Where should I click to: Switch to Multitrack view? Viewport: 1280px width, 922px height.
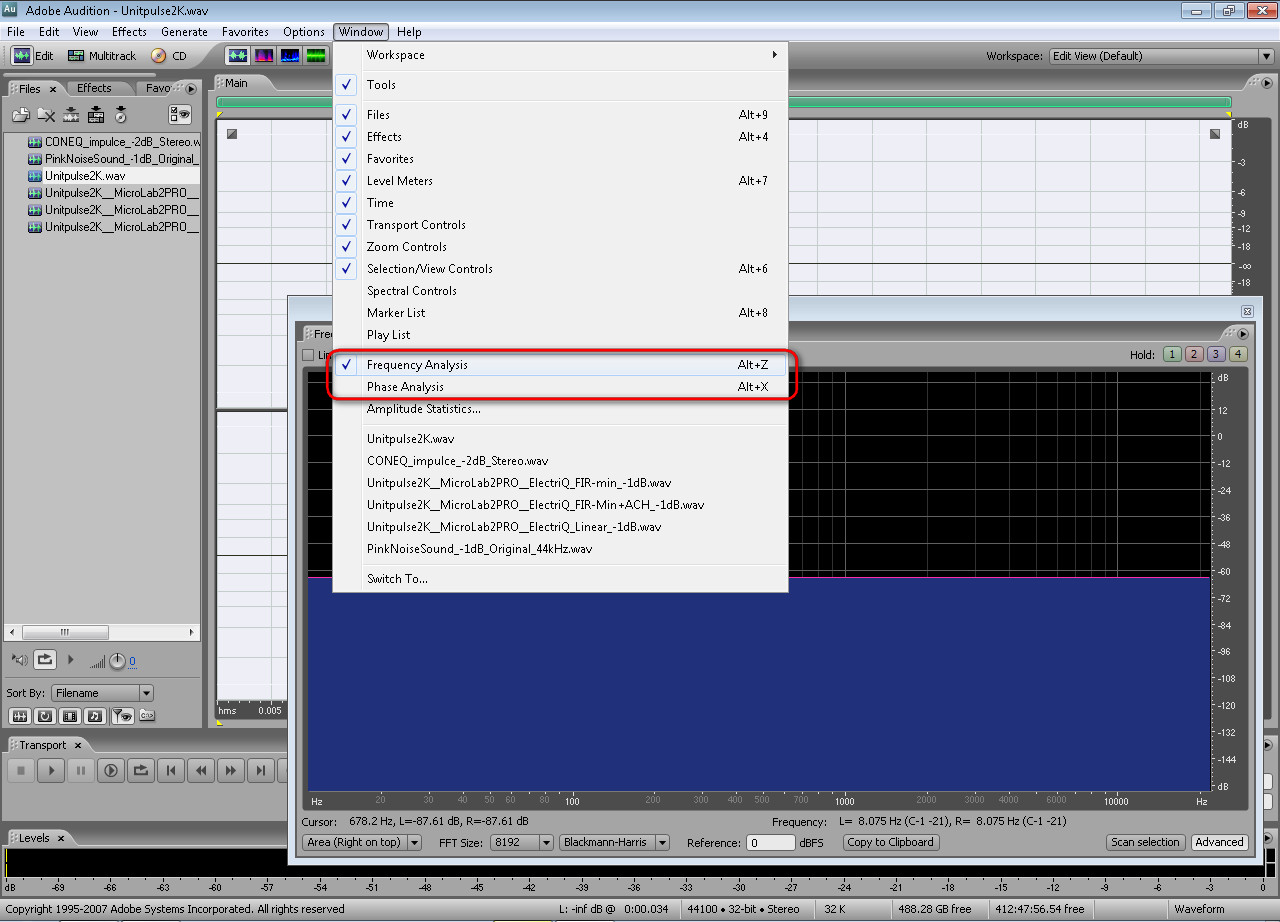point(101,56)
